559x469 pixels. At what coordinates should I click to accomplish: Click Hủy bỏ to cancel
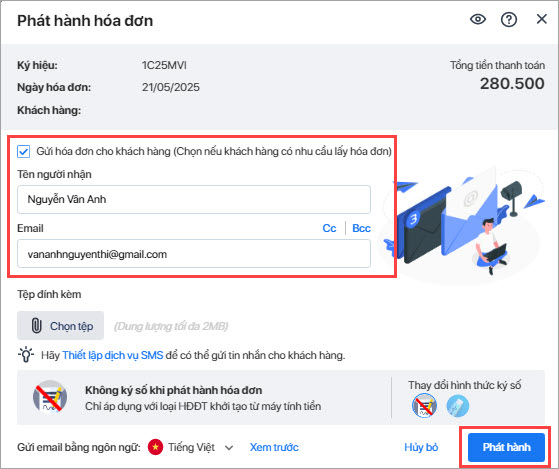(x=421, y=447)
